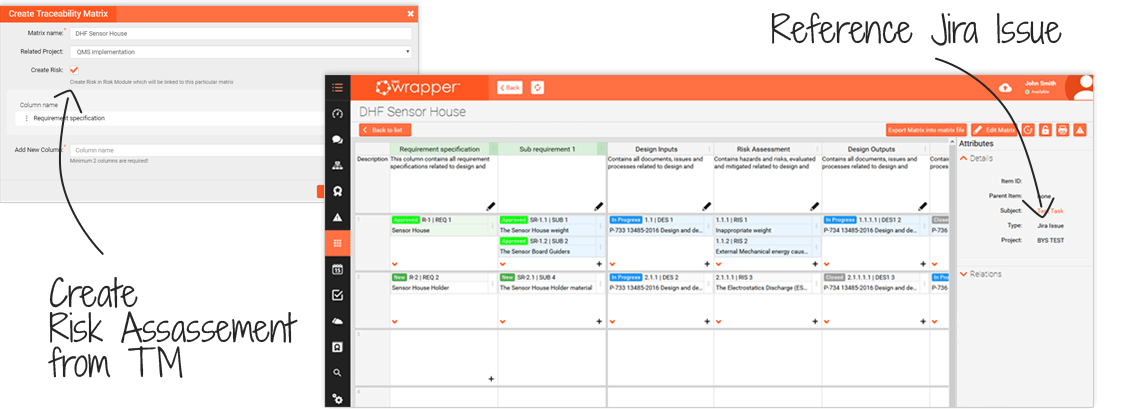Click the circular history icon after Edit Matrix
The width and height of the screenshot is (1140, 409).
[1027, 130]
